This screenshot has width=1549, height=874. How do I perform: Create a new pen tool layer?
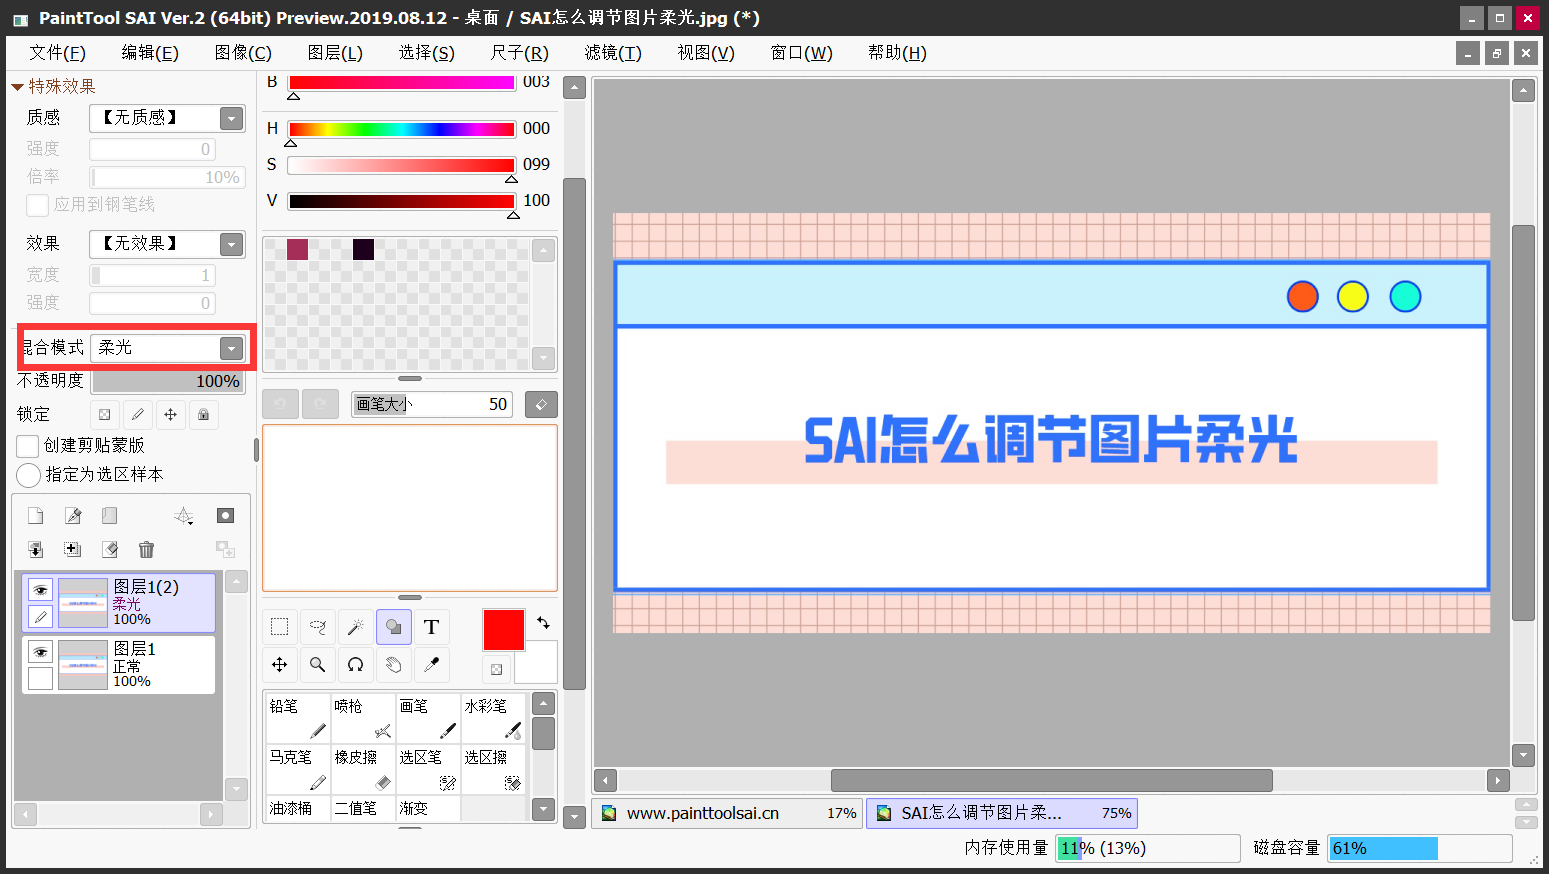[x=73, y=516]
